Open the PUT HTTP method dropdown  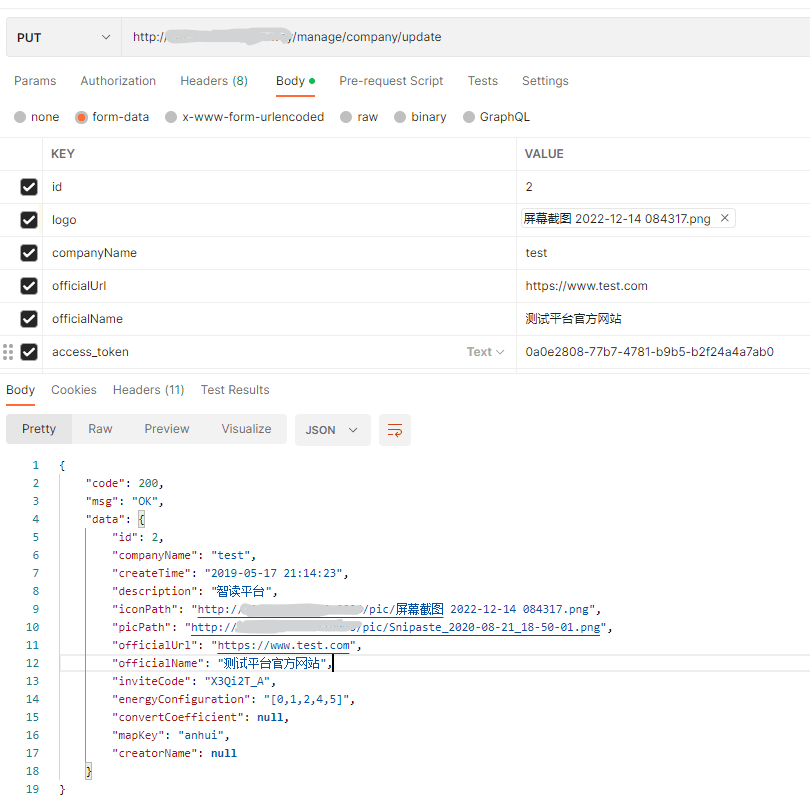[64, 37]
